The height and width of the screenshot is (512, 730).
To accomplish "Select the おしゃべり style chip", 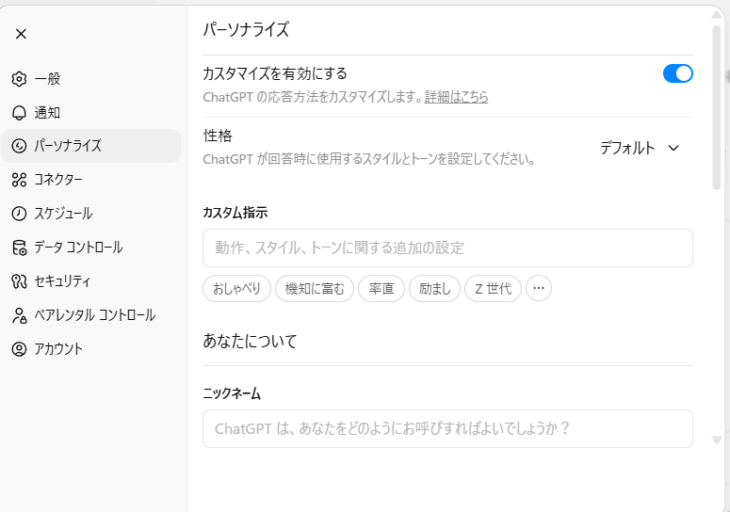I will click(x=236, y=289).
